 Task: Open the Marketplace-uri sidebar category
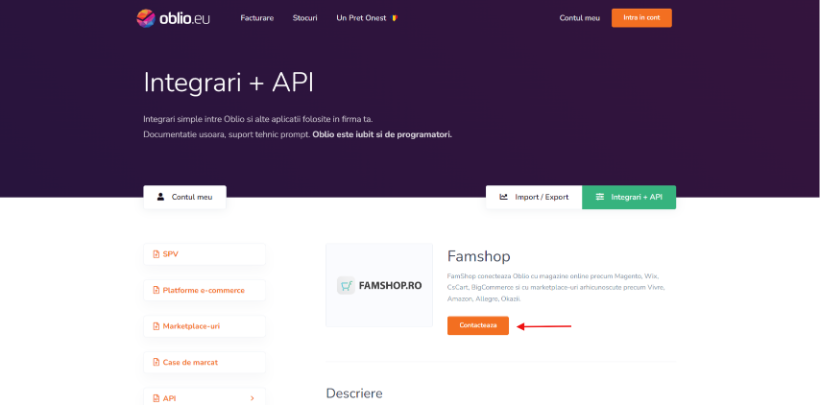click(204, 327)
